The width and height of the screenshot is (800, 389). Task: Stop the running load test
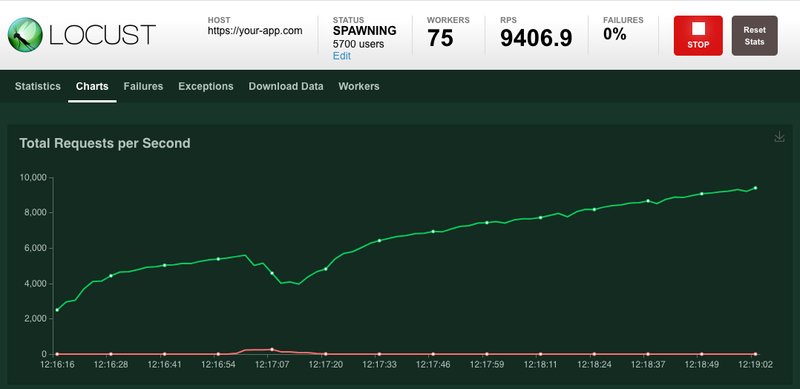698,35
